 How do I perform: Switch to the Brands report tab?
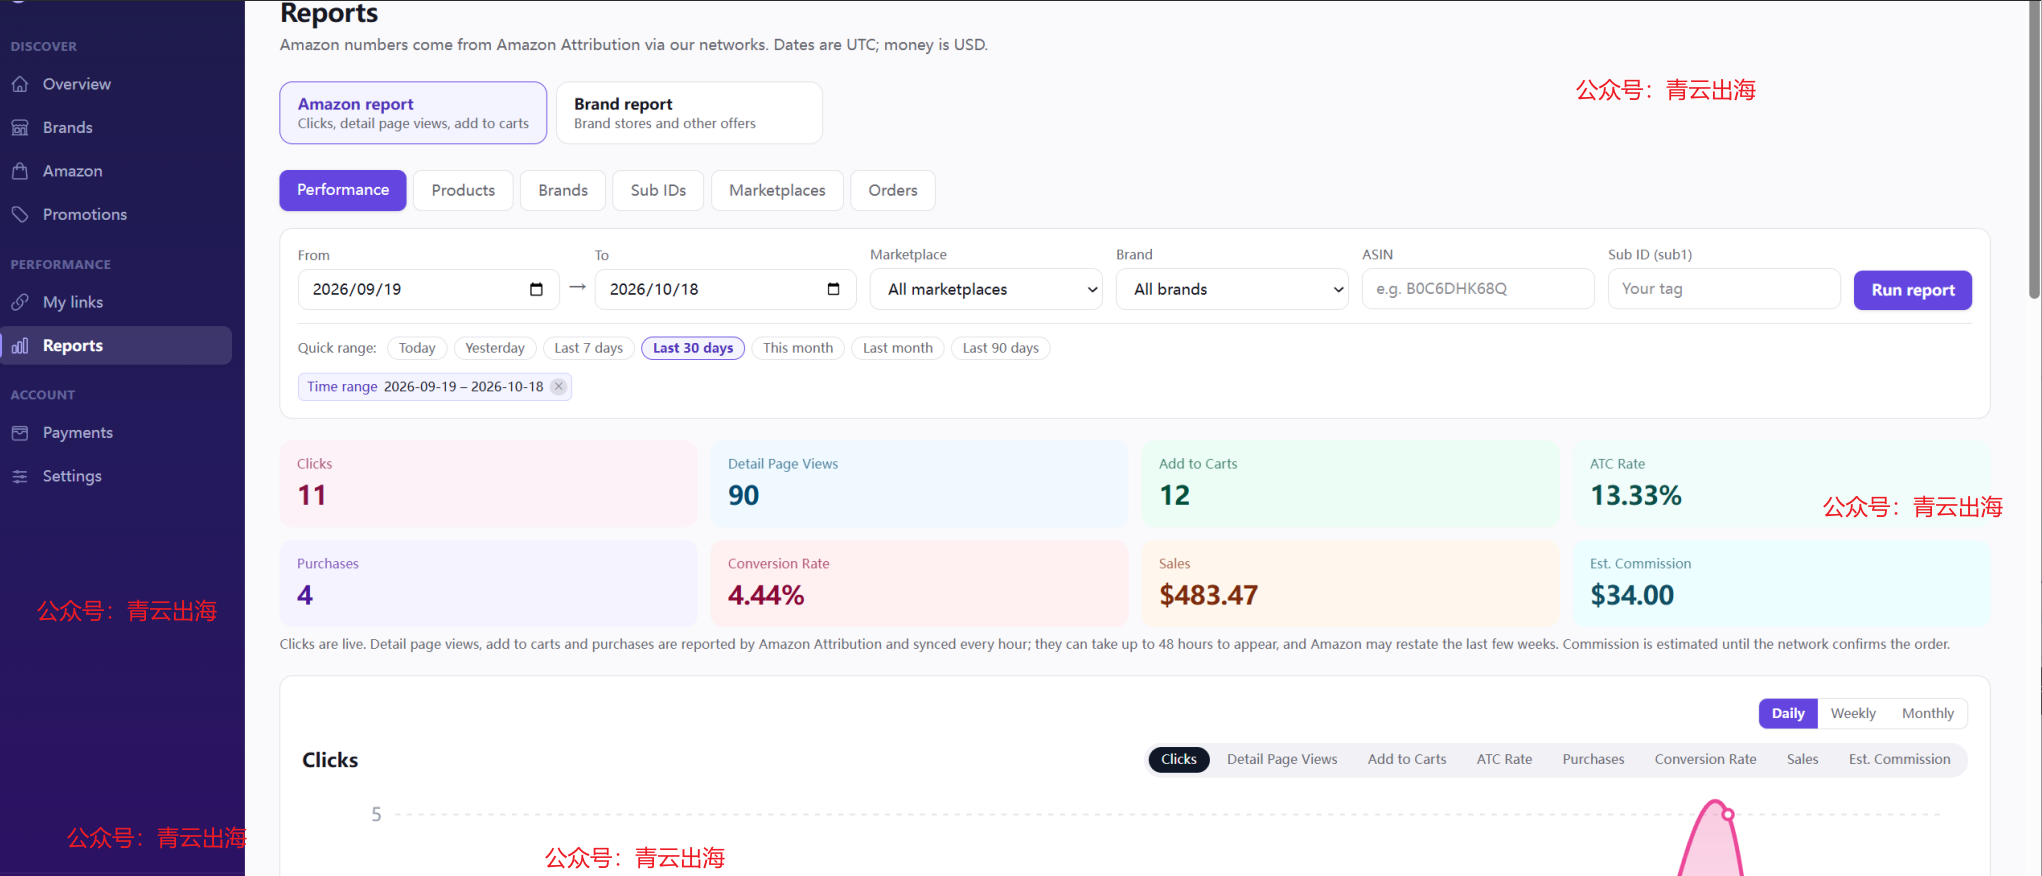[563, 190]
